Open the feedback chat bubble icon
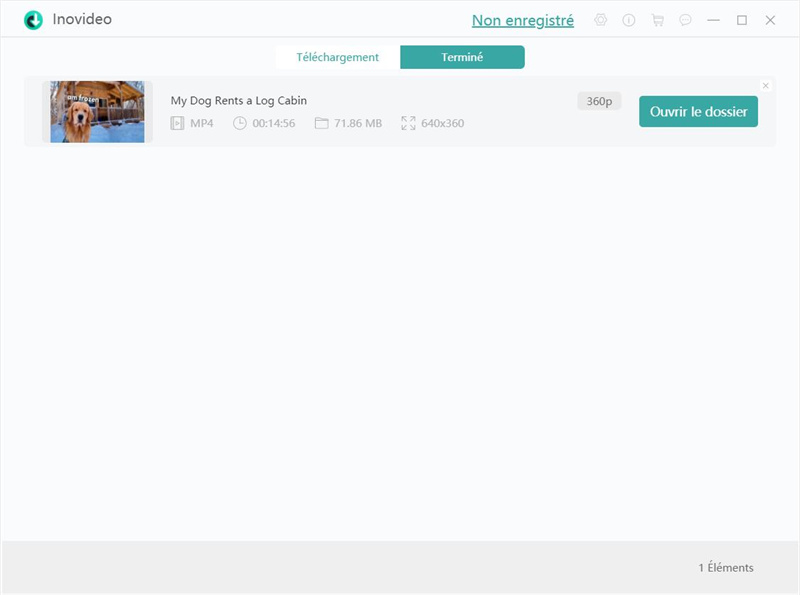The height and width of the screenshot is (595, 800). pyautogui.click(x=684, y=19)
